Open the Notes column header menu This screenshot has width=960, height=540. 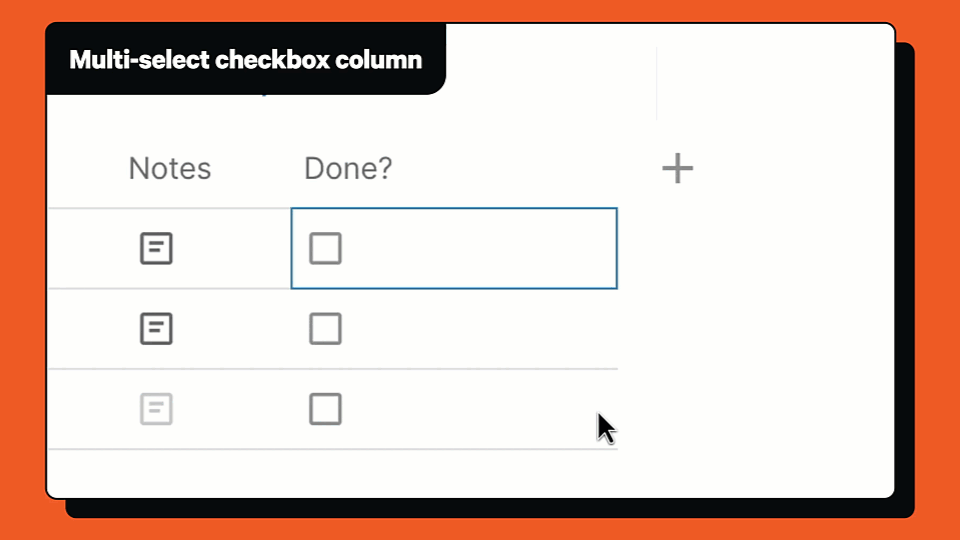point(170,168)
